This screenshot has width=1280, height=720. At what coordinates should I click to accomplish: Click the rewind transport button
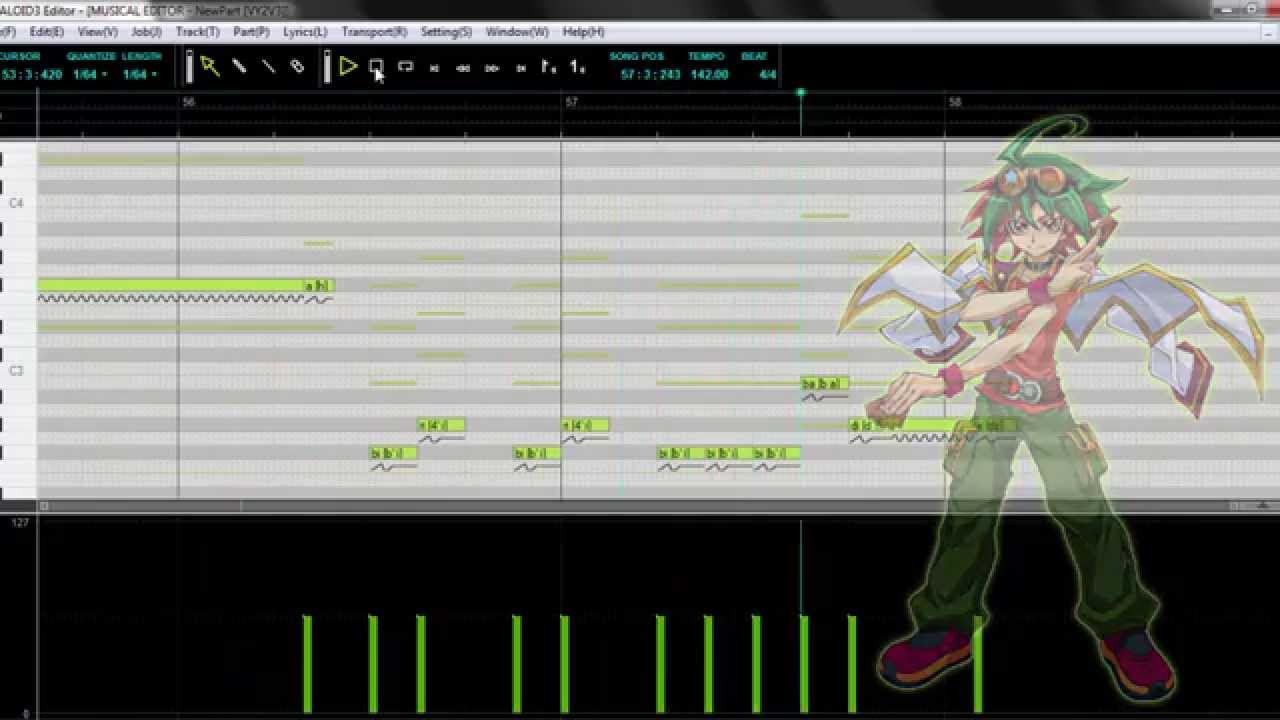463,68
